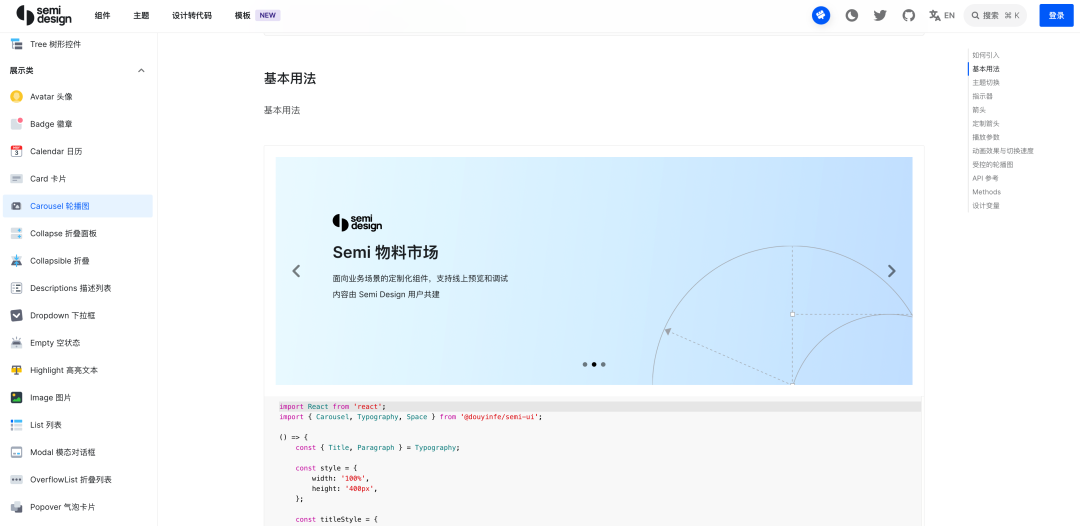
Task: Select the second carousel indicator dot
Action: [594, 364]
